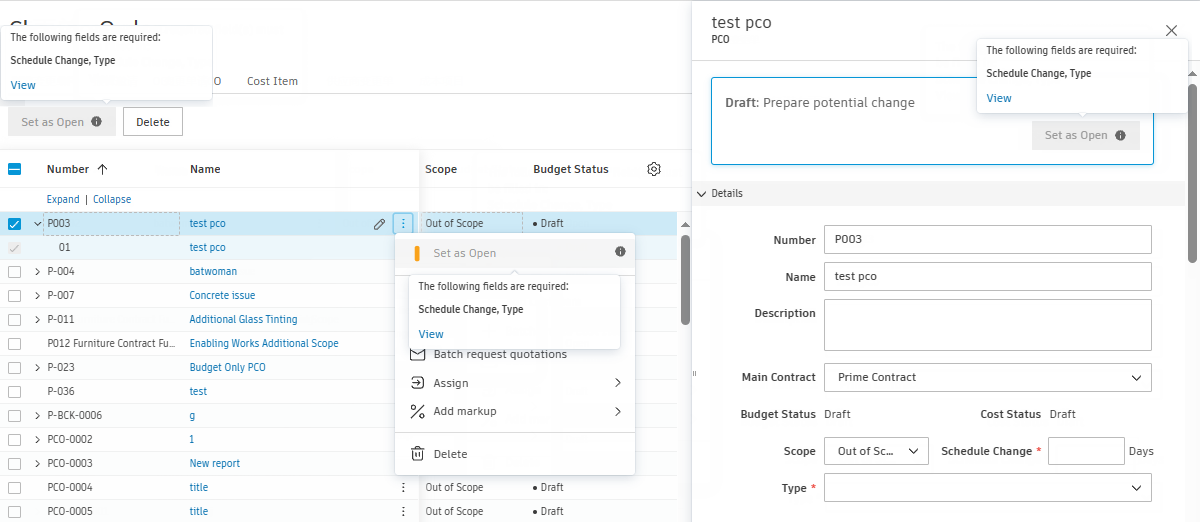Image resolution: width=1200 pixels, height=522 pixels.
Task: Click the Schedule Change days input
Action: point(1086,451)
